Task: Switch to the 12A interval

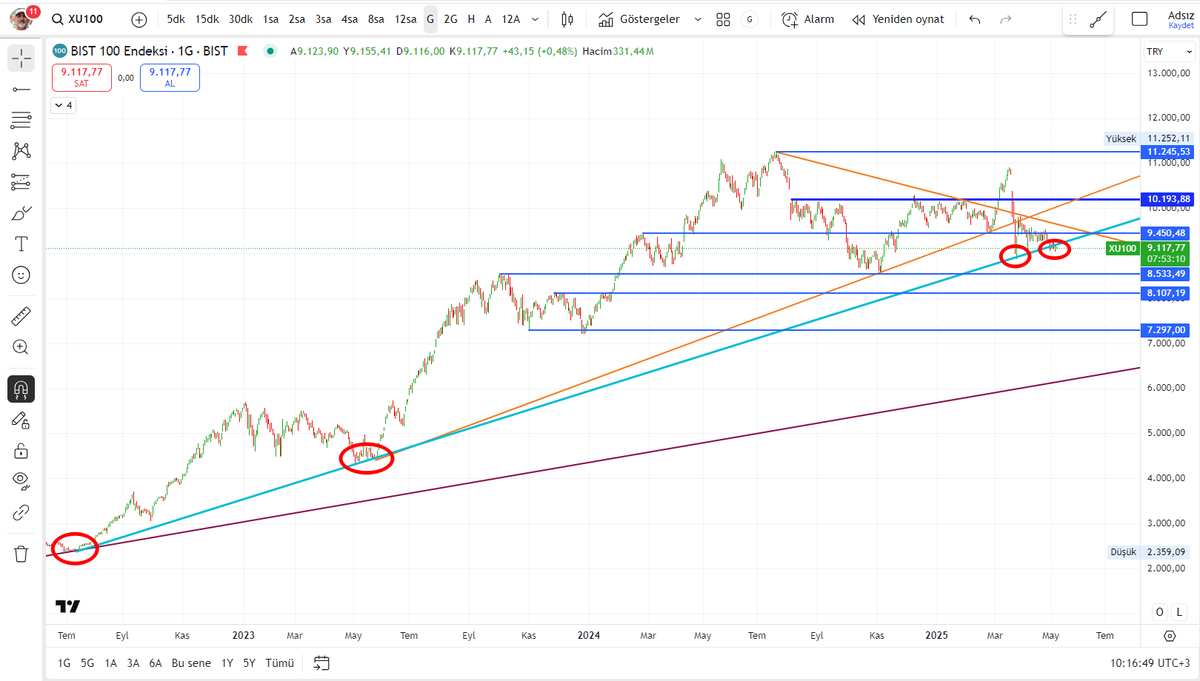Action: 510,19
